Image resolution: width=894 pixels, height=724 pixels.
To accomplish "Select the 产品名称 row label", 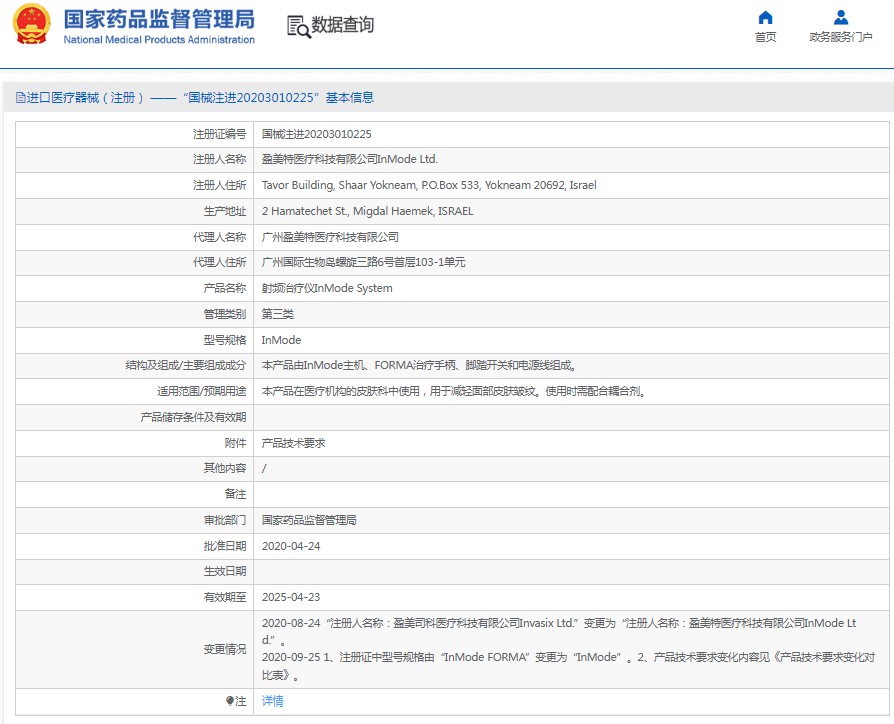I will (225, 288).
